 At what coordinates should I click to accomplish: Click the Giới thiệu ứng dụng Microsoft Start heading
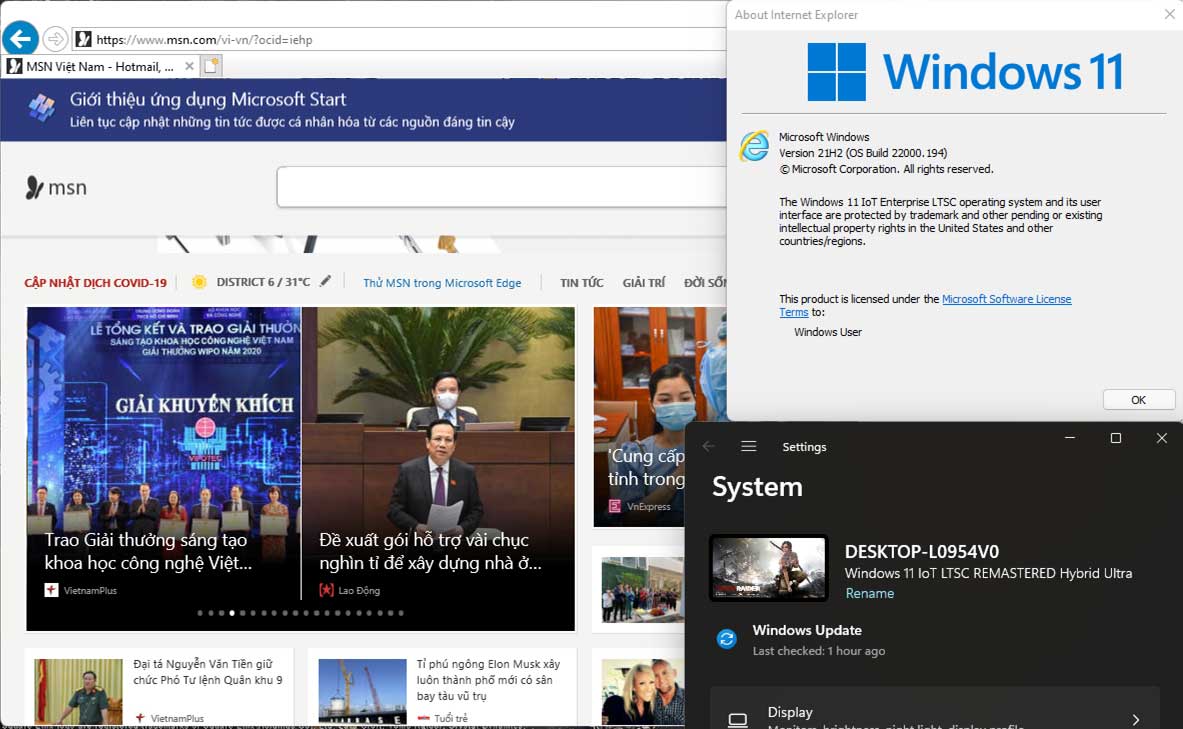[x=207, y=99]
